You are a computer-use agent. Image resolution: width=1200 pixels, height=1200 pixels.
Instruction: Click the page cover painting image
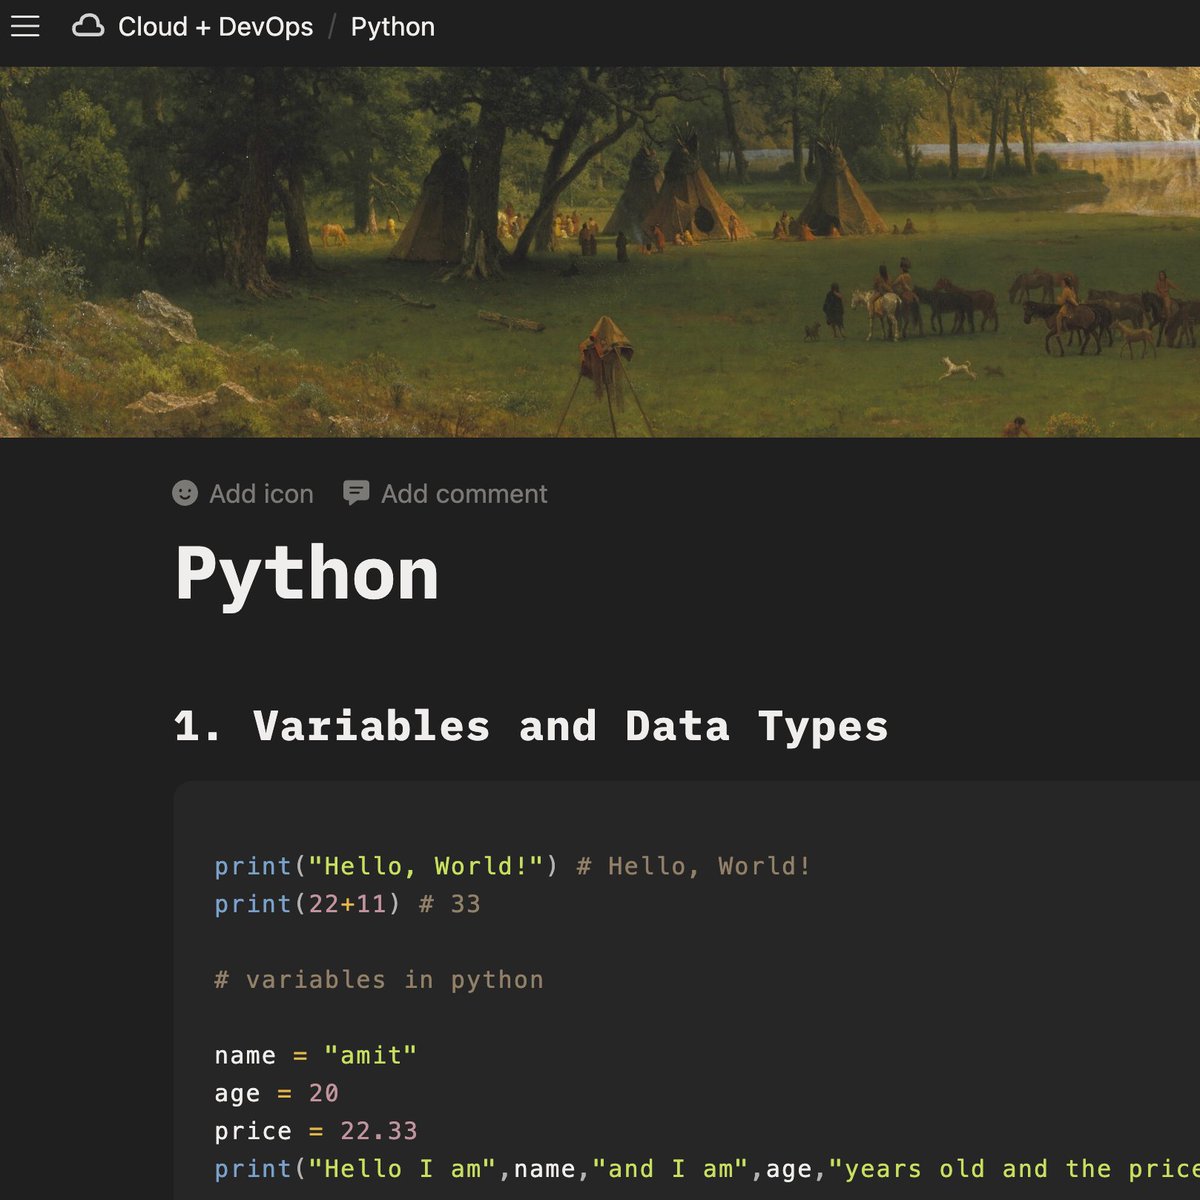tap(600, 252)
